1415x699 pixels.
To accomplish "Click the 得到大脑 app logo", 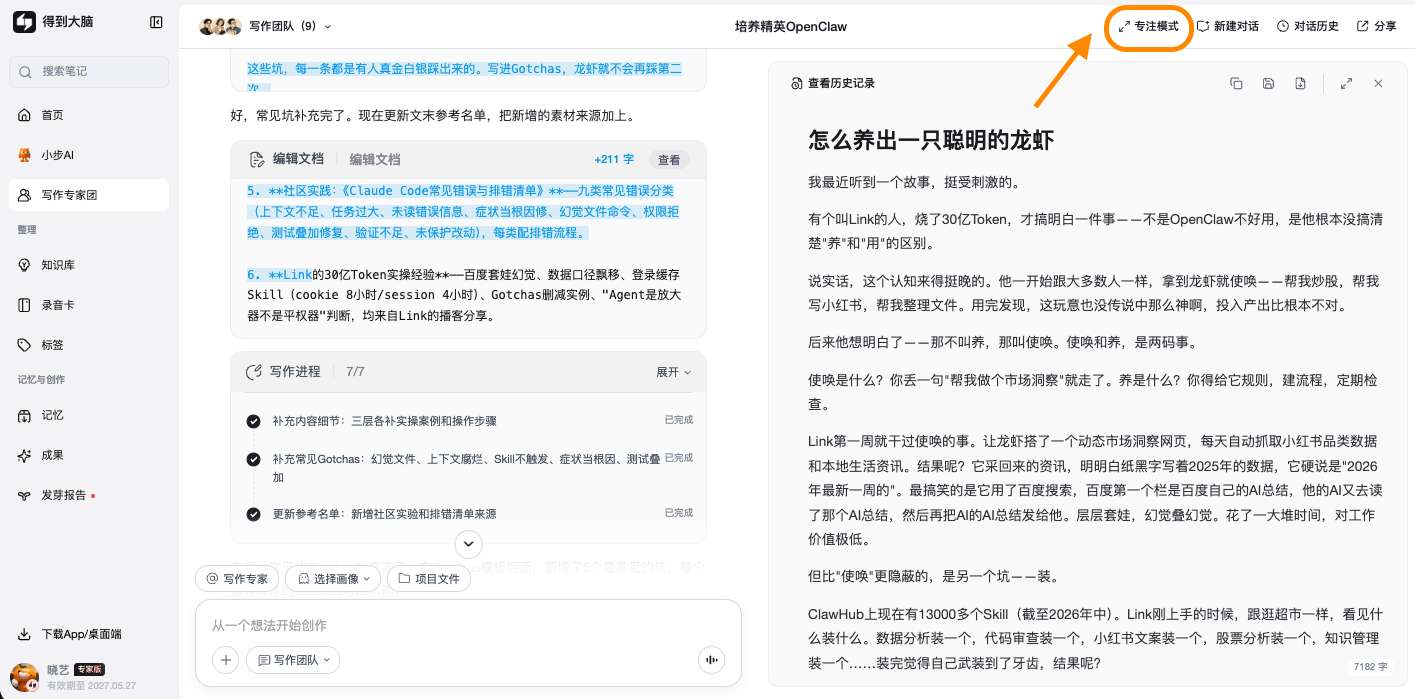I will (x=24, y=22).
